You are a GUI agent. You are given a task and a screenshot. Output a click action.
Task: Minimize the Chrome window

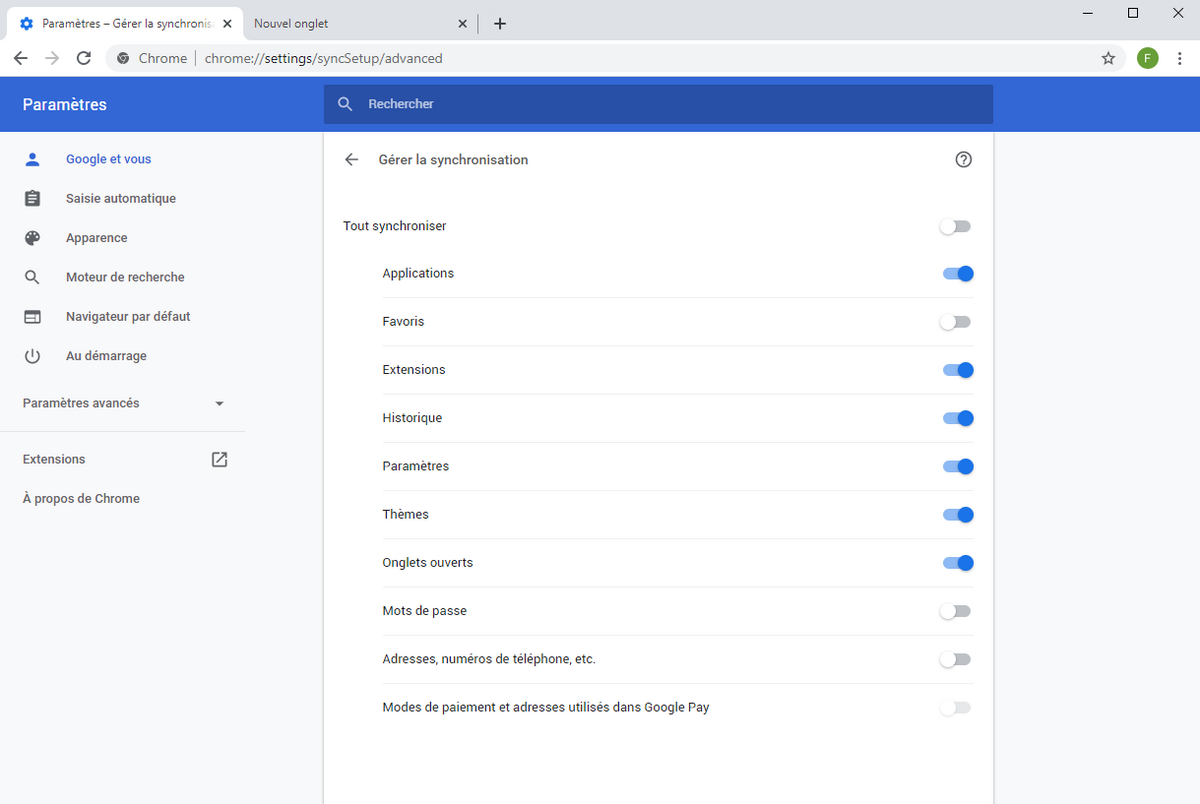pos(1087,13)
